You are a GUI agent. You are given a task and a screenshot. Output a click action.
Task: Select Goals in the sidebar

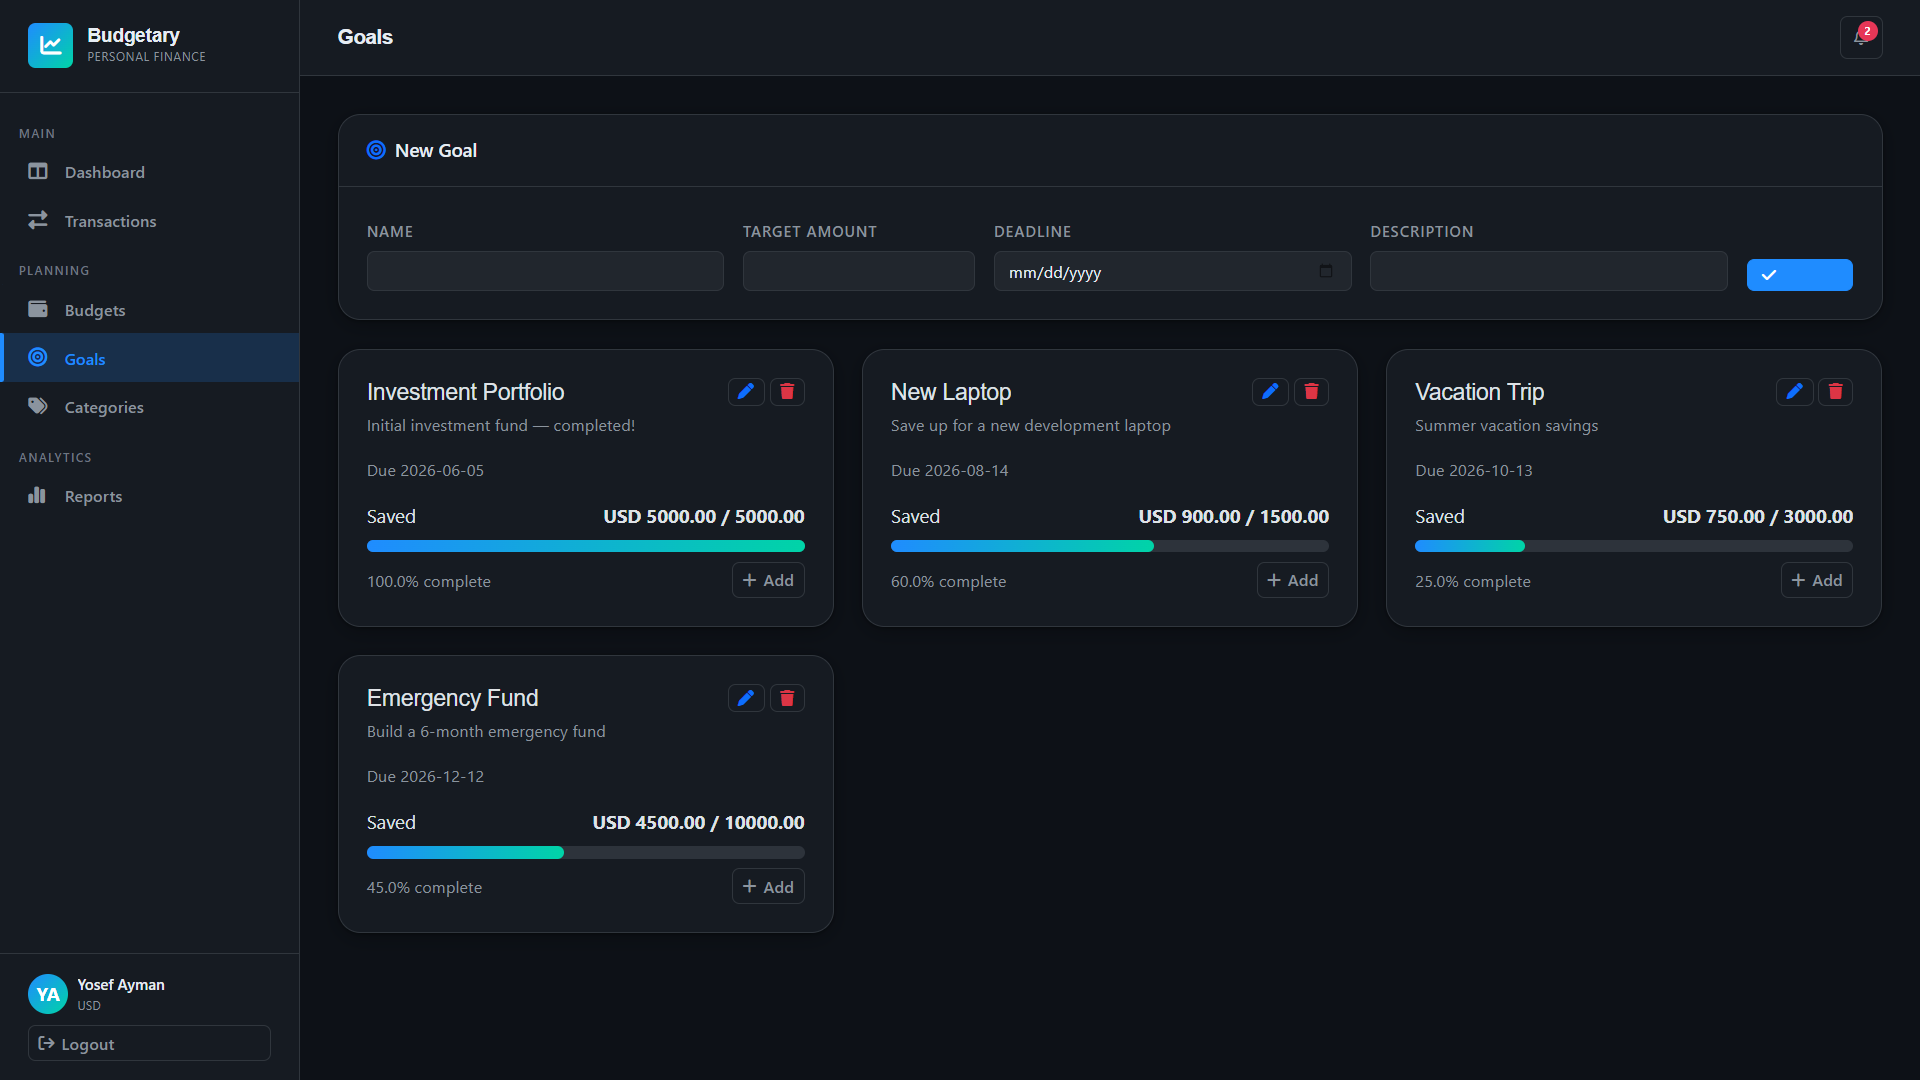(150, 358)
